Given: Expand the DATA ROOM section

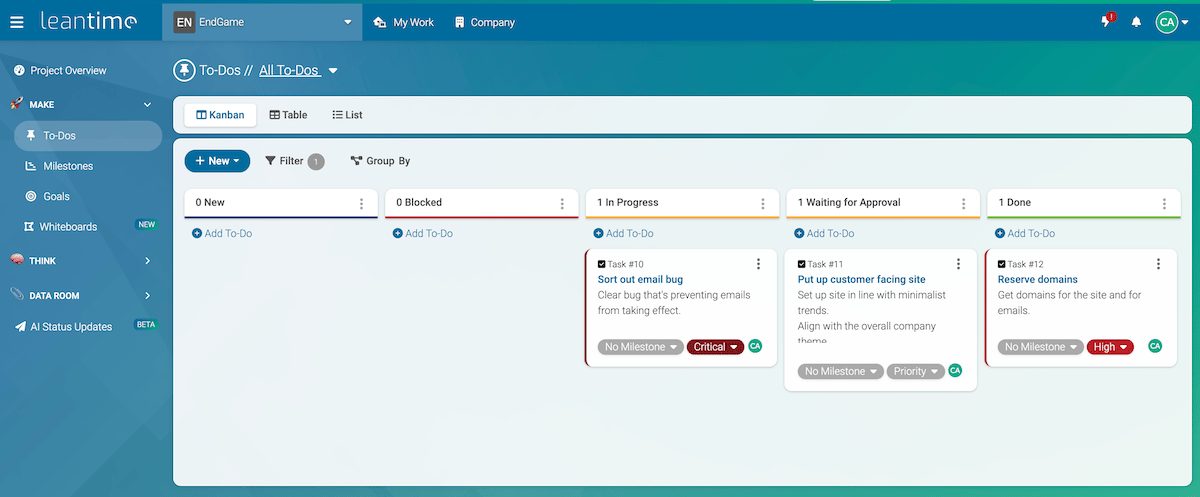Looking at the screenshot, I should (x=147, y=296).
